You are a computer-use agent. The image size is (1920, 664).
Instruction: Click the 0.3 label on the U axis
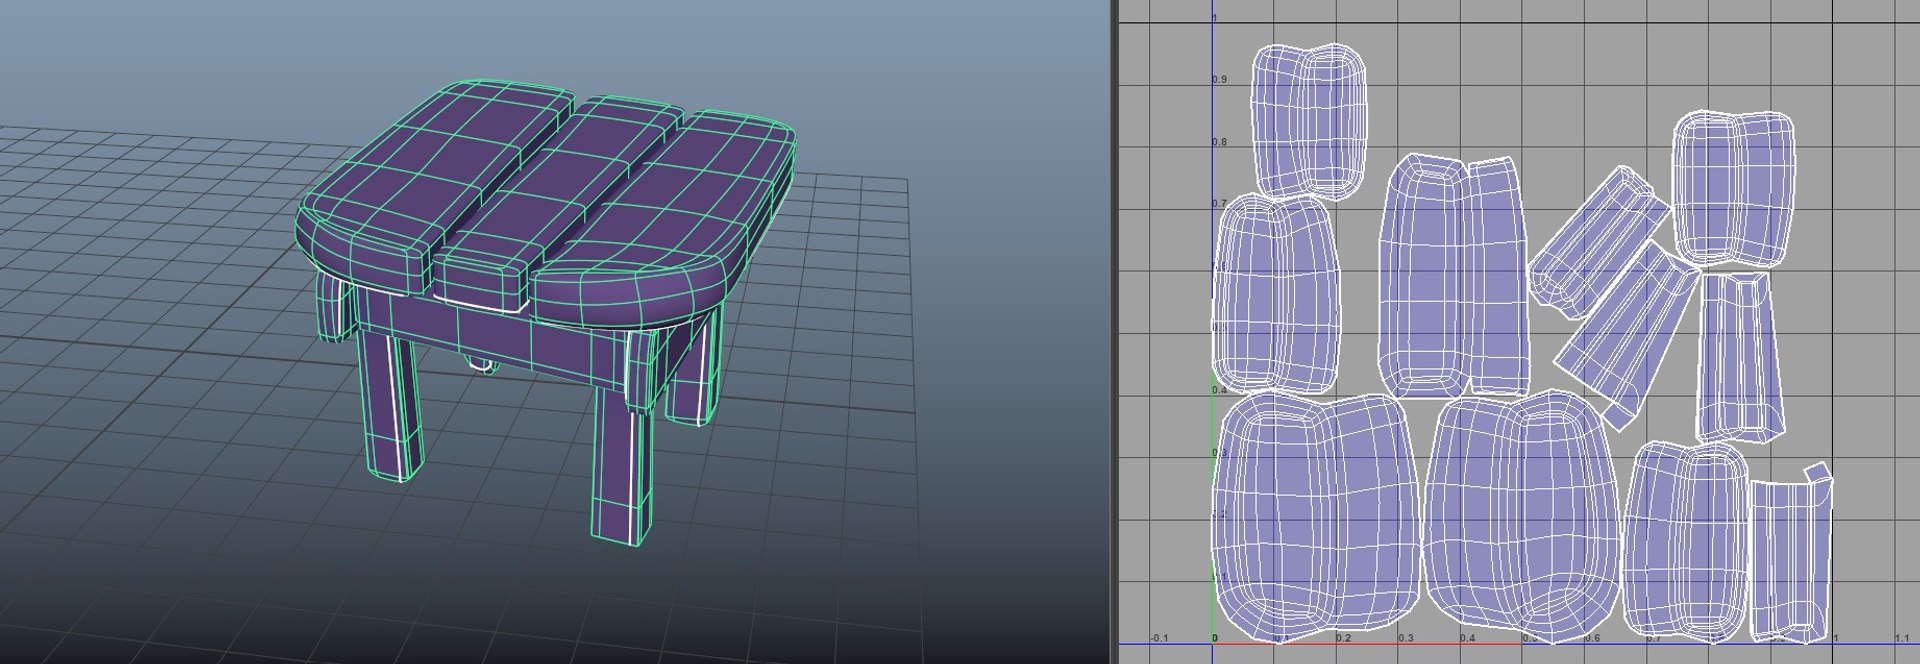point(1406,638)
